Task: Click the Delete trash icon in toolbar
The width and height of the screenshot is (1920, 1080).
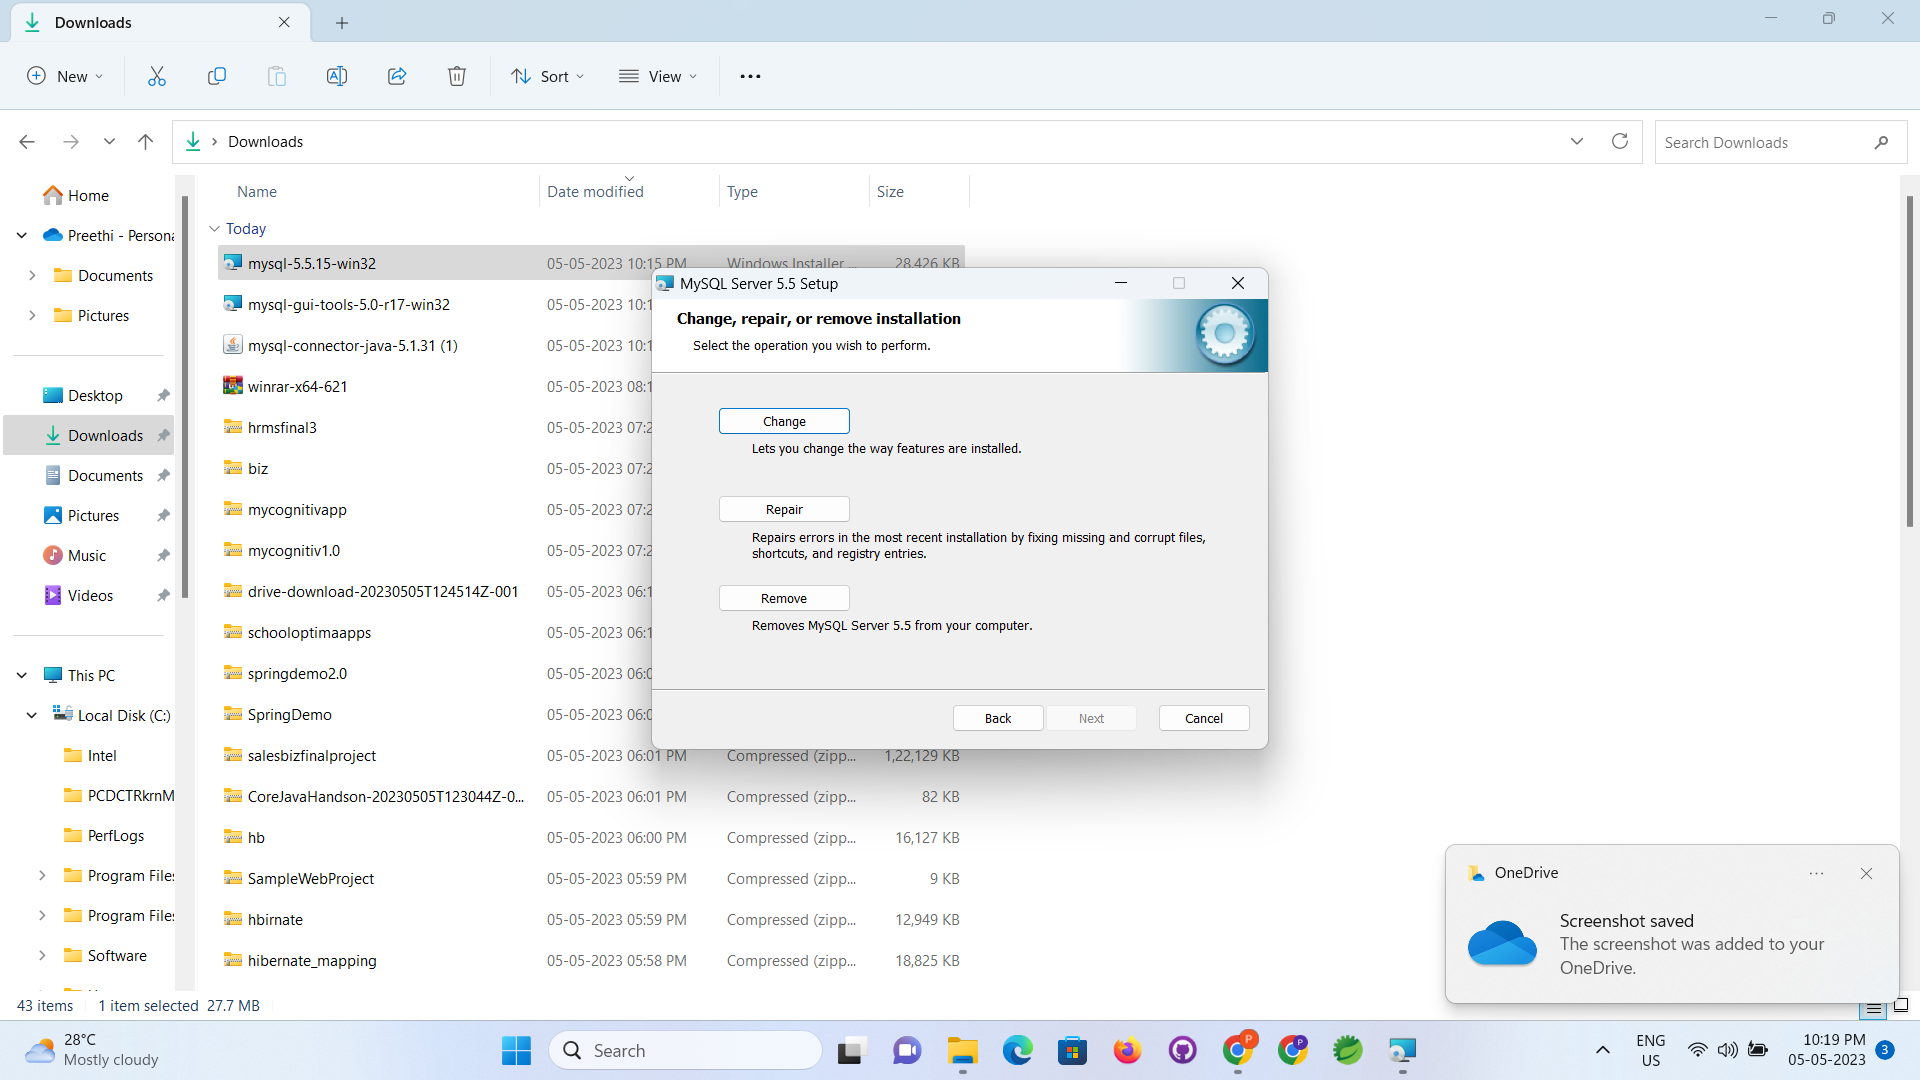Action: tap(457, 76)
